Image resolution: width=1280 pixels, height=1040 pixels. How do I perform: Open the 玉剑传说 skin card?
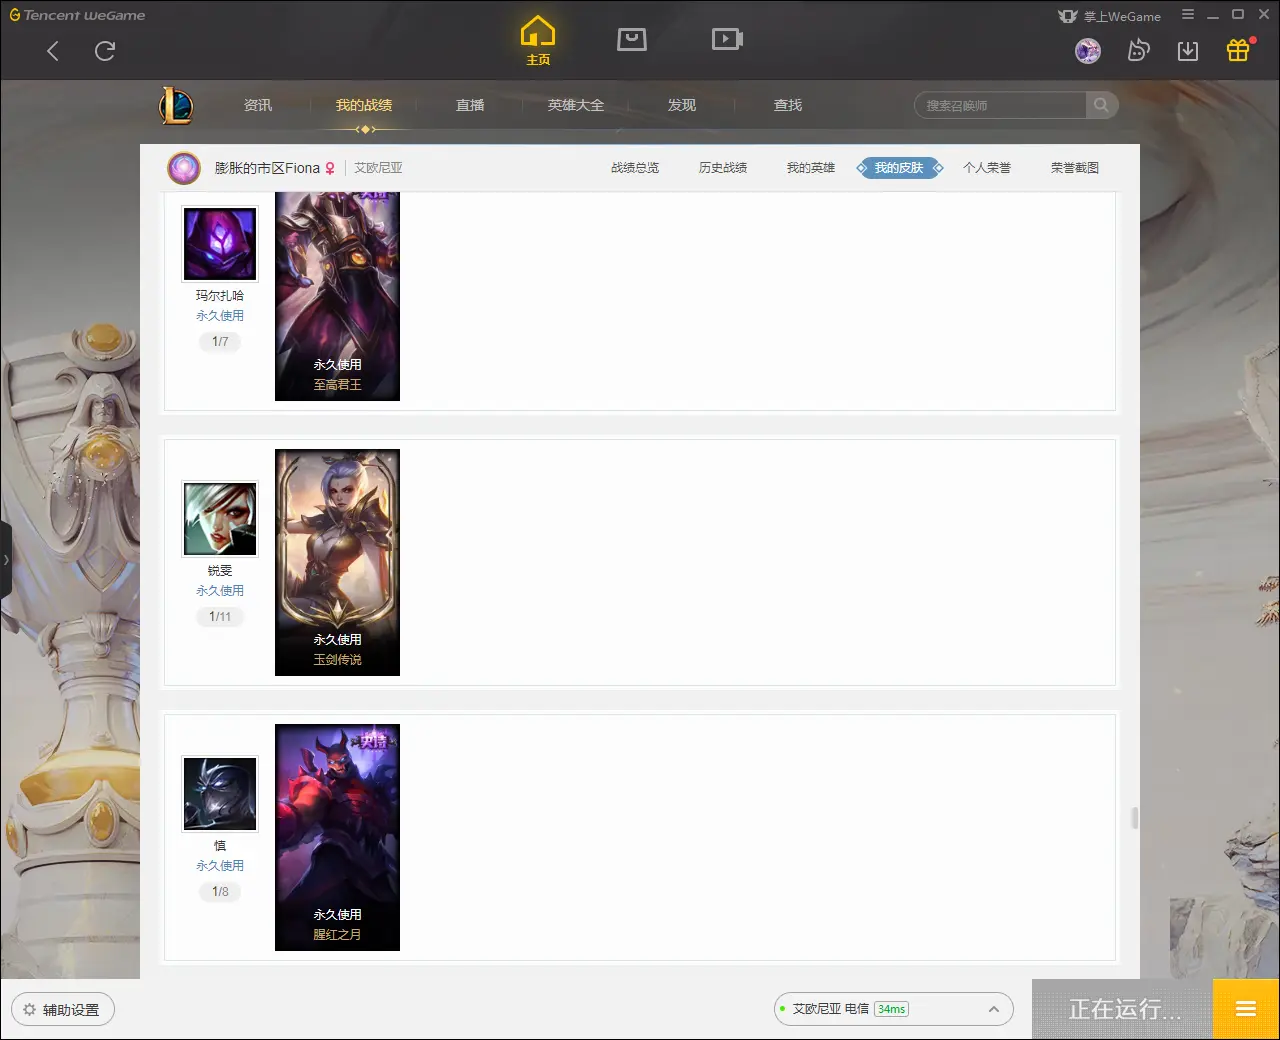point(337,563)
